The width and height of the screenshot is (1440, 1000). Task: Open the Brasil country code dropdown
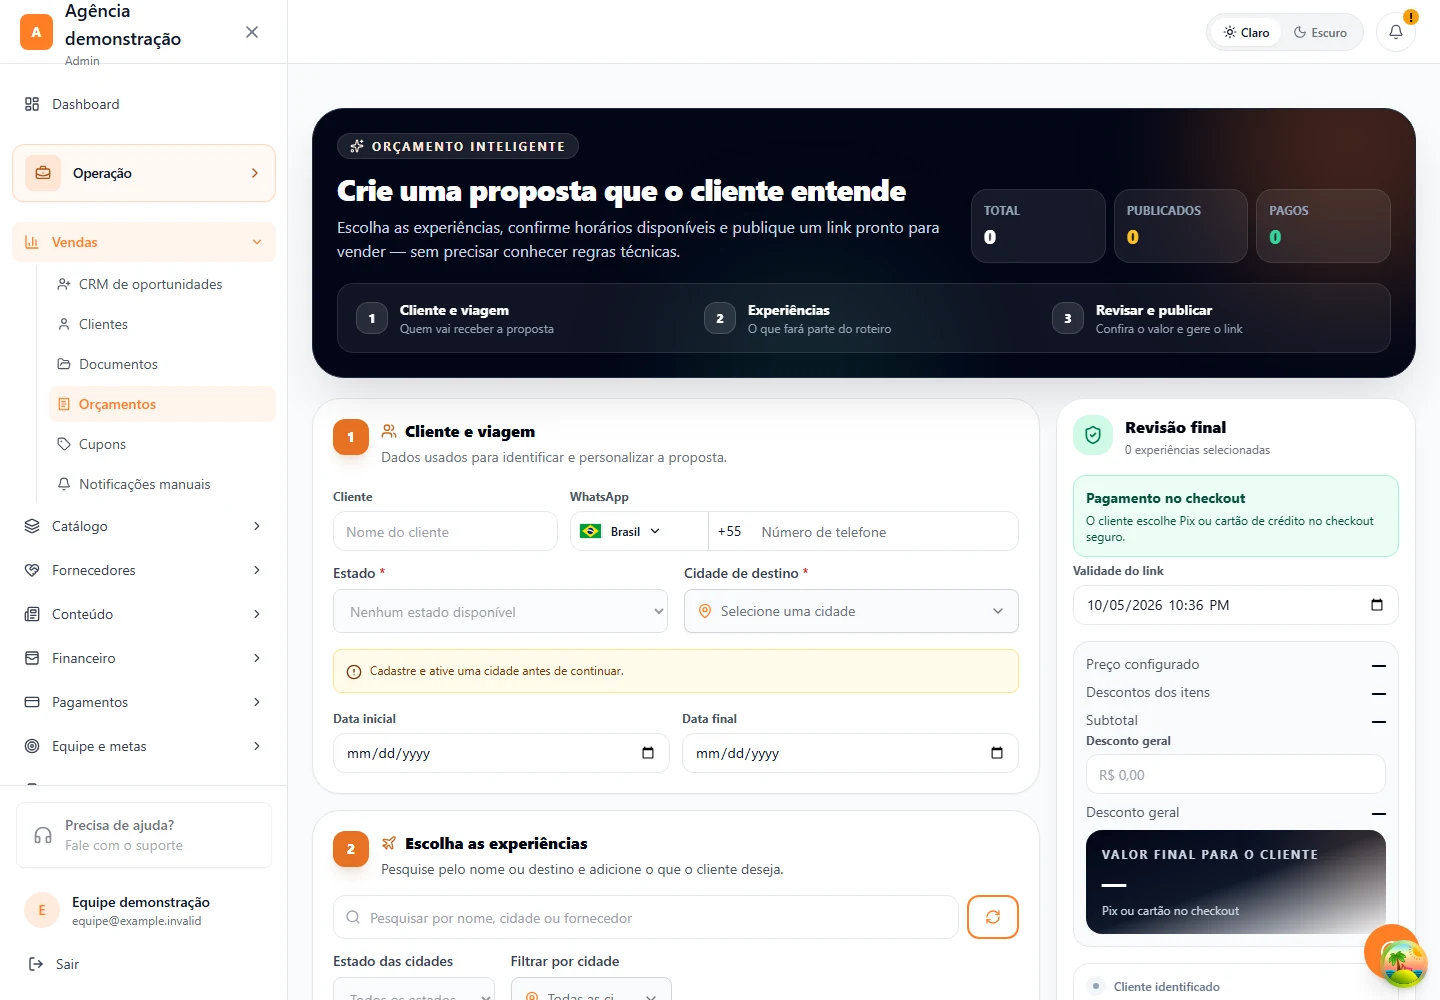tap(639, 531)
